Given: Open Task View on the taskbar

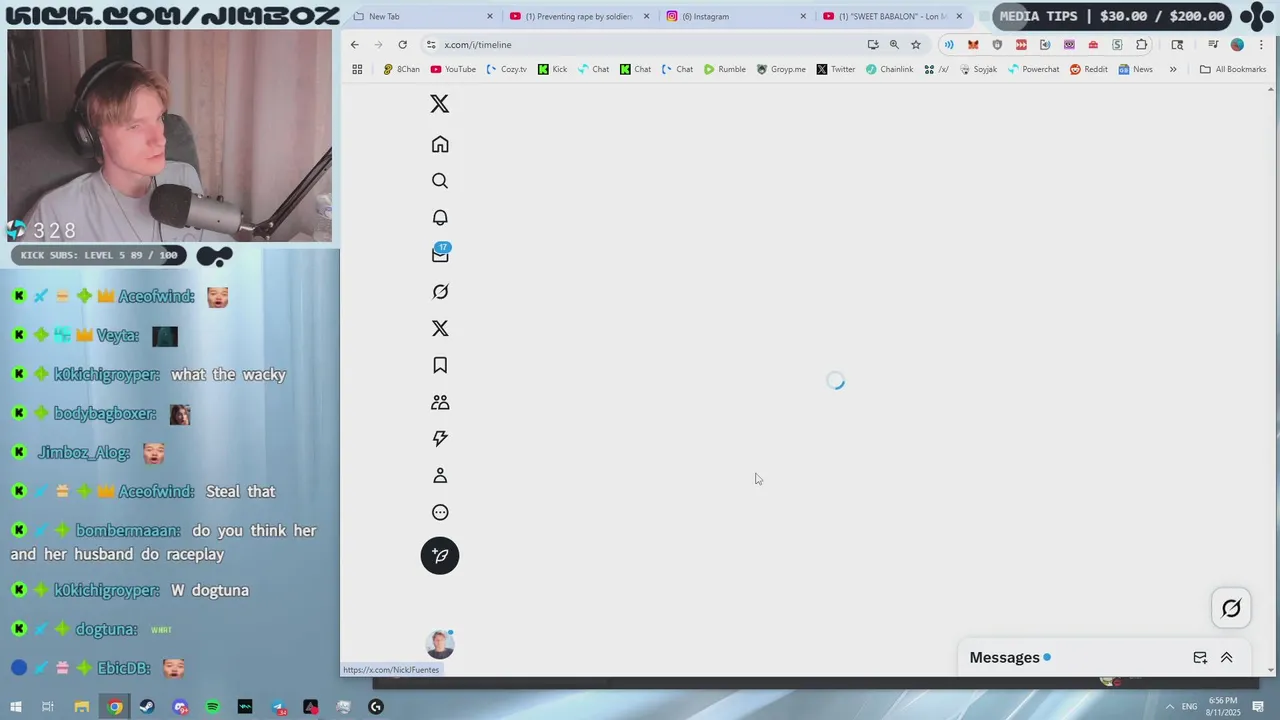Looking at the screenshot, I should (47, 707).
